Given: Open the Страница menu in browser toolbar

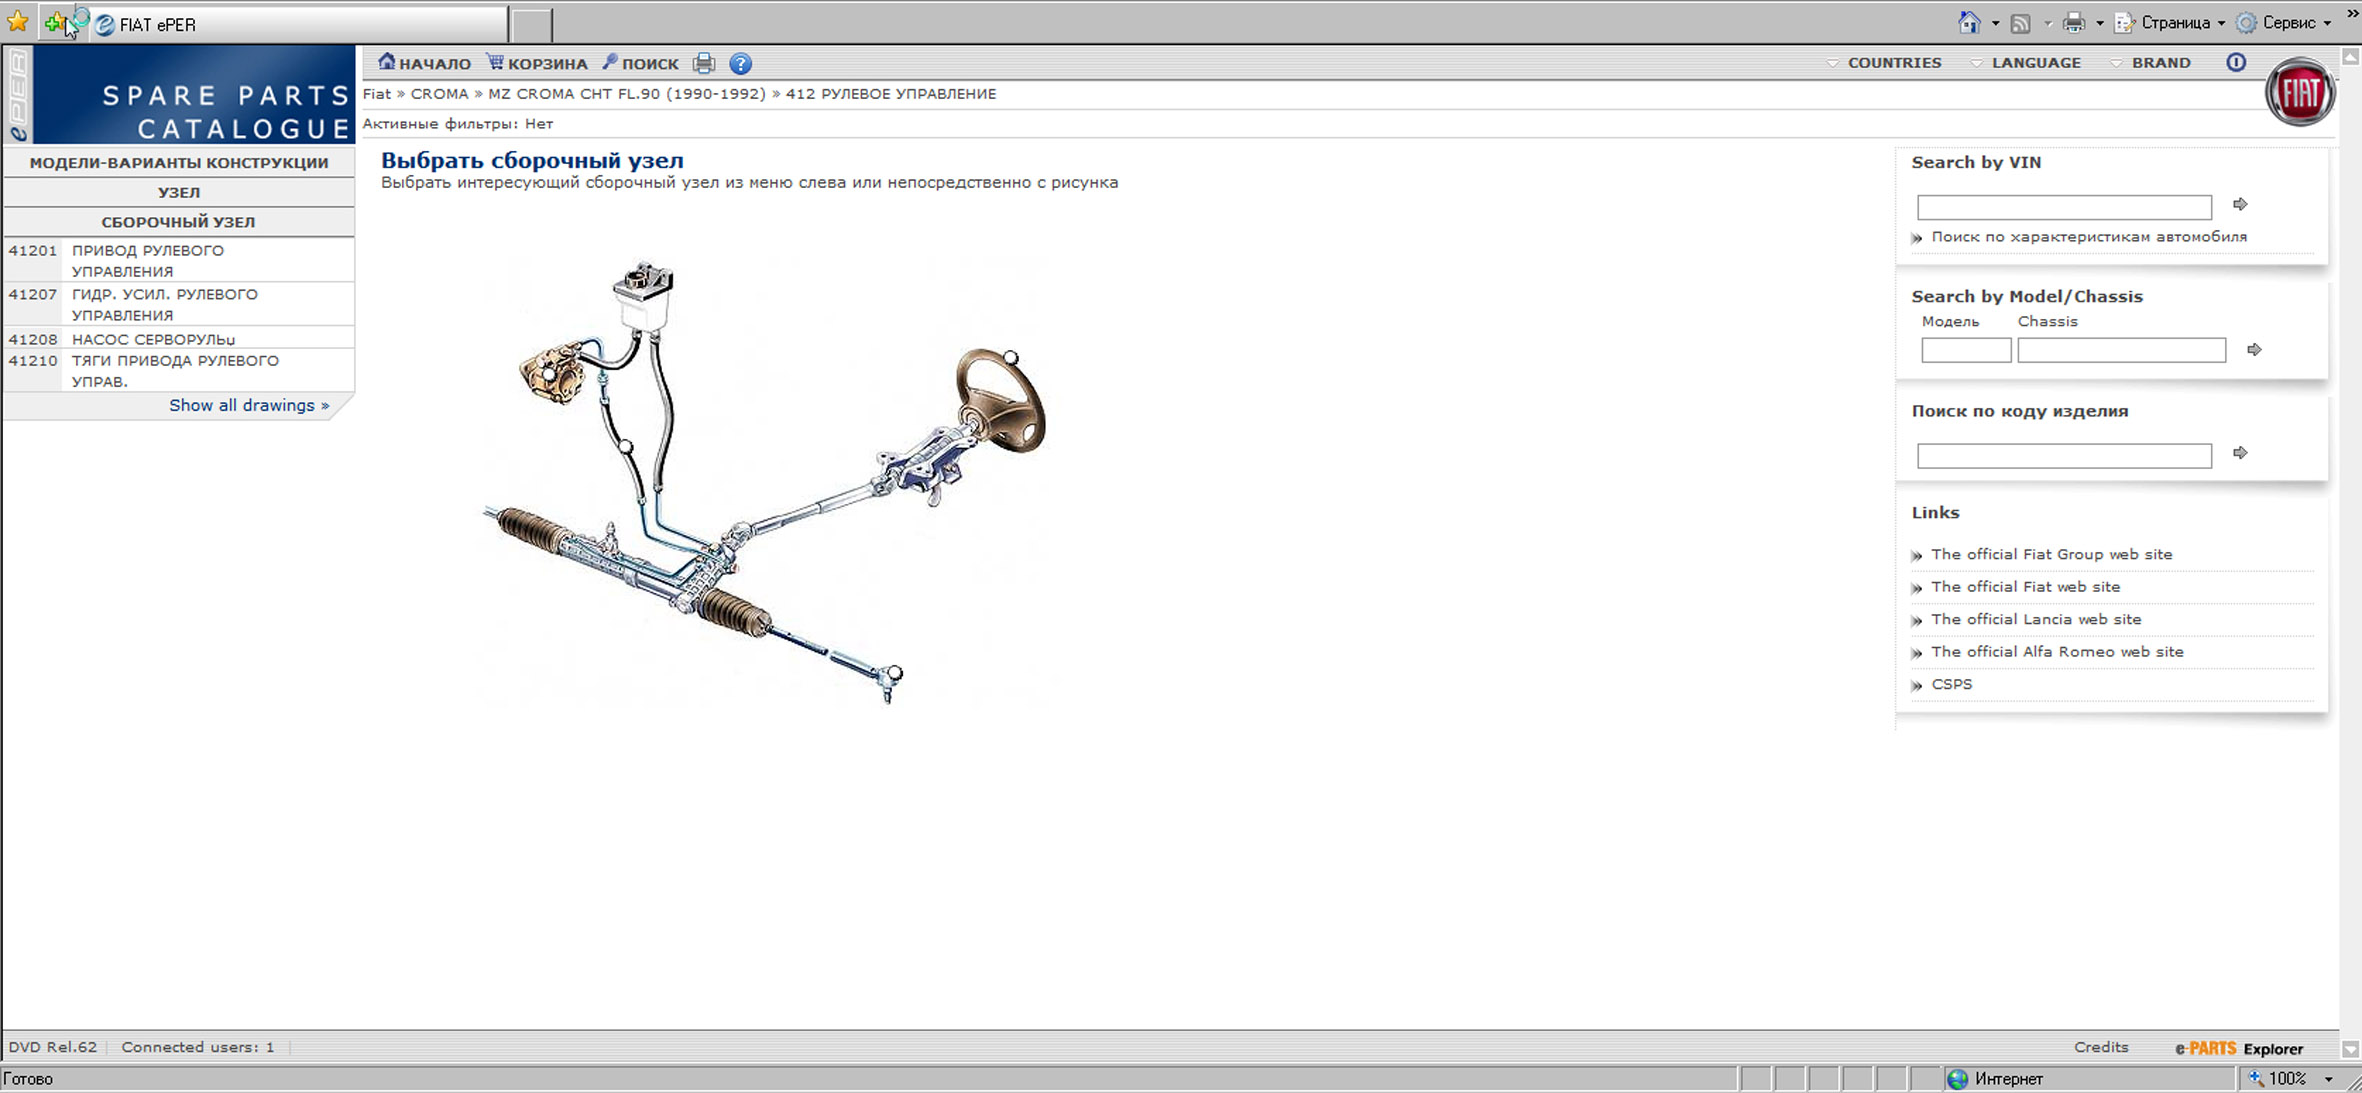Looking at the screenshot, I should click(x=2174, y=22).
